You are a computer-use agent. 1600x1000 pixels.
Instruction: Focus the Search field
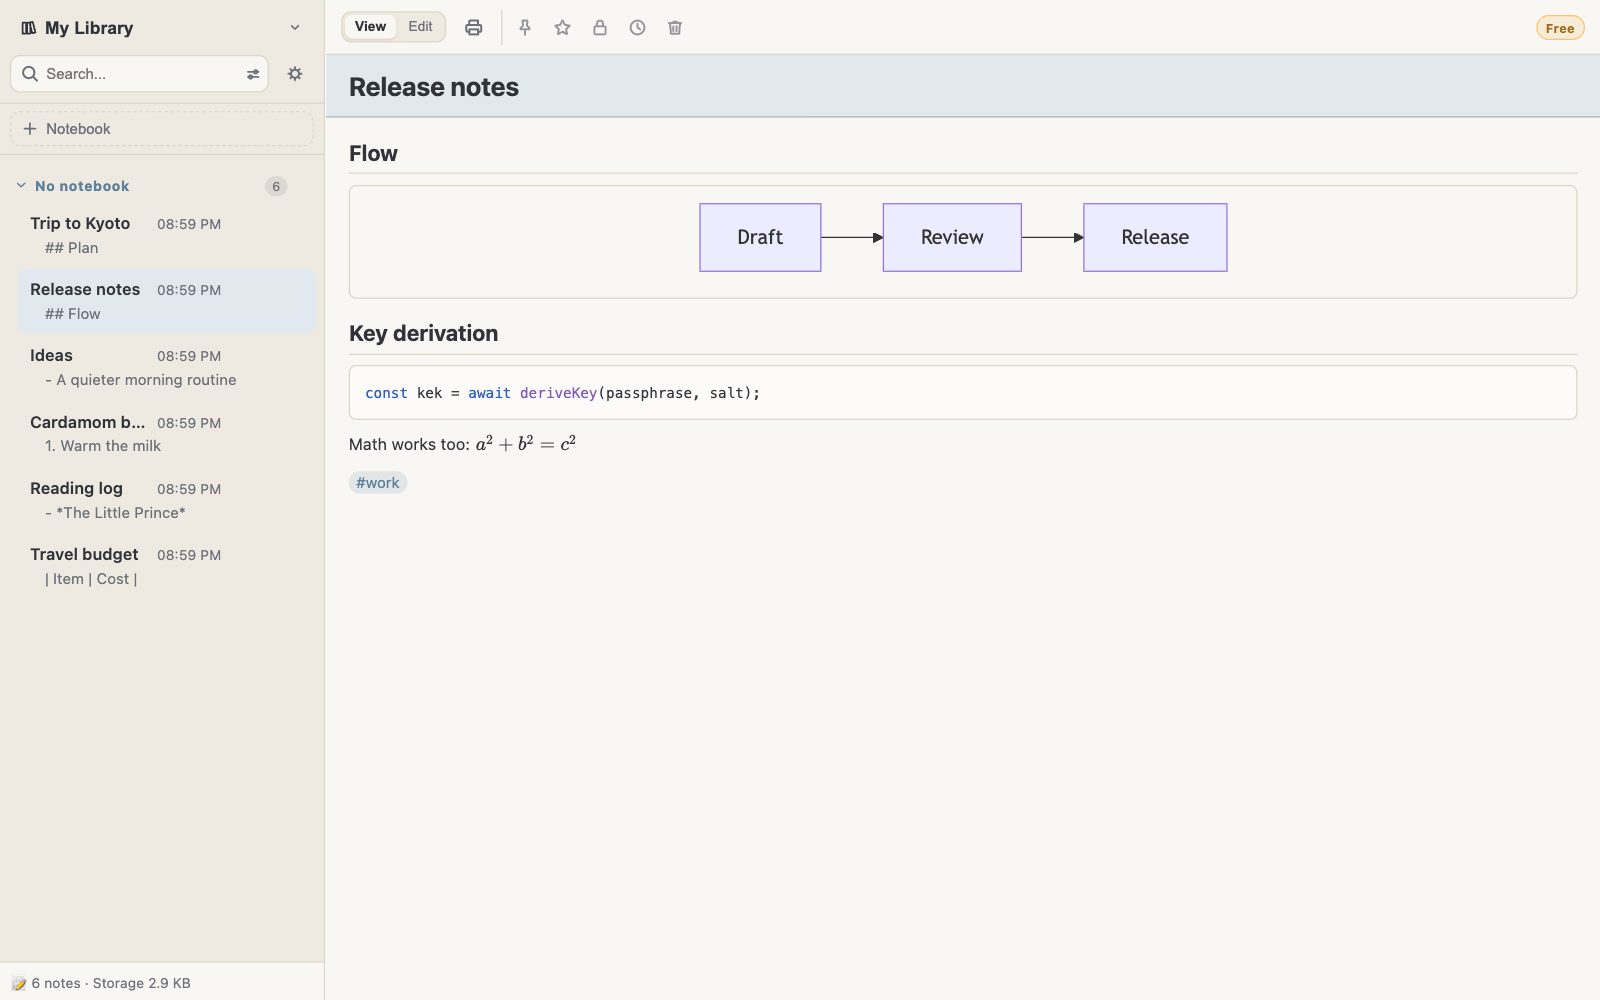point(139,74)
